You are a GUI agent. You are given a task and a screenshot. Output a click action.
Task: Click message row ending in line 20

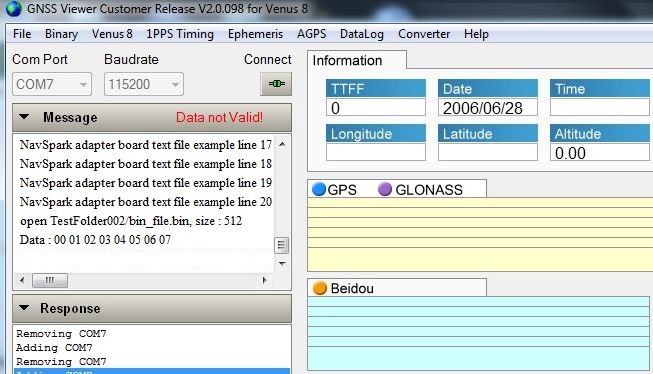click(145, 202)
